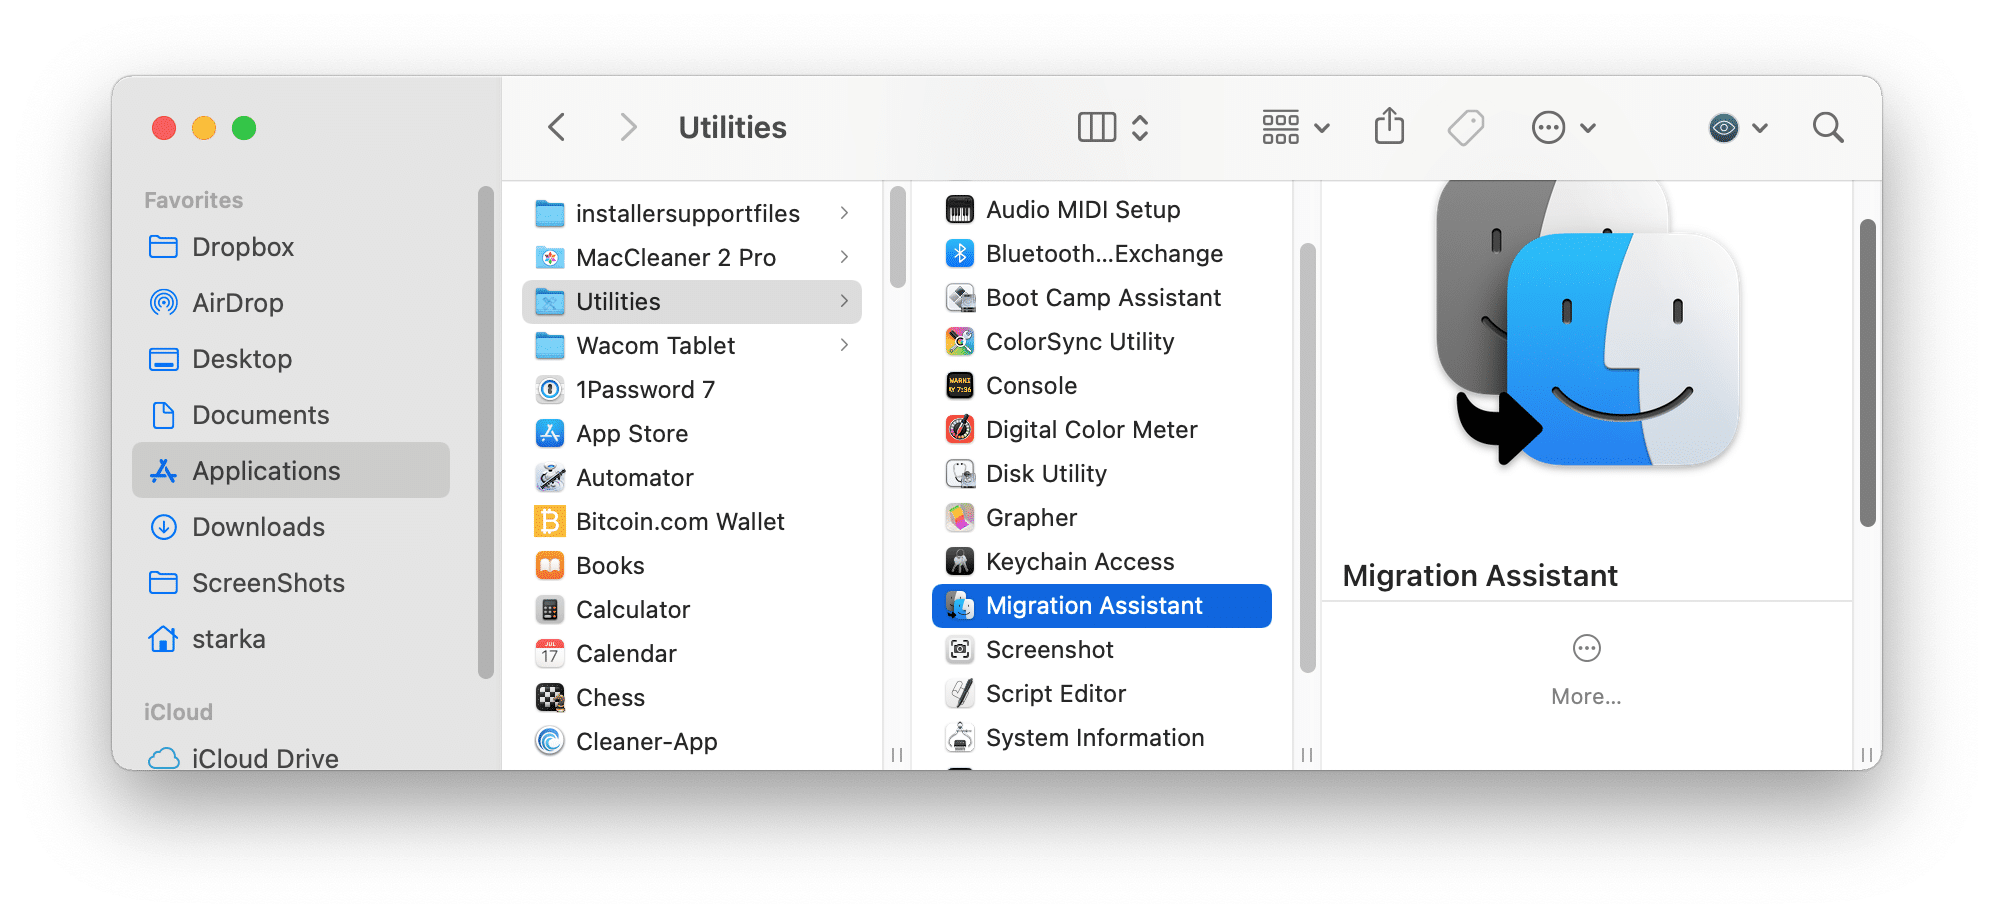The image size is (1994, 918).
Task: Select Keychain Access utility
Action: (x=1102, y=562)
